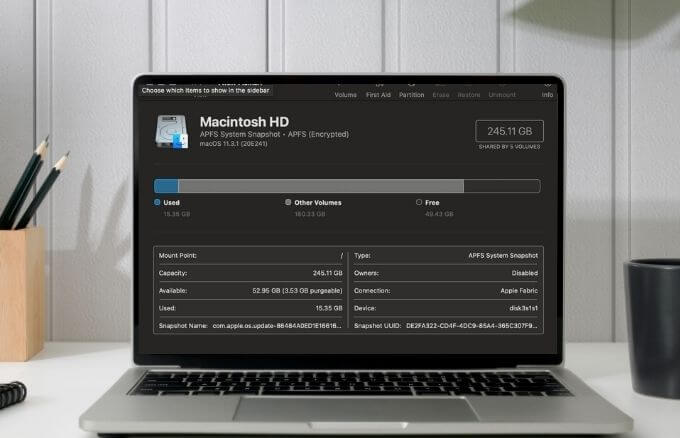Screen dimensions: 680x438
Task: Click the Used legend label
Action: pos(171,203)
